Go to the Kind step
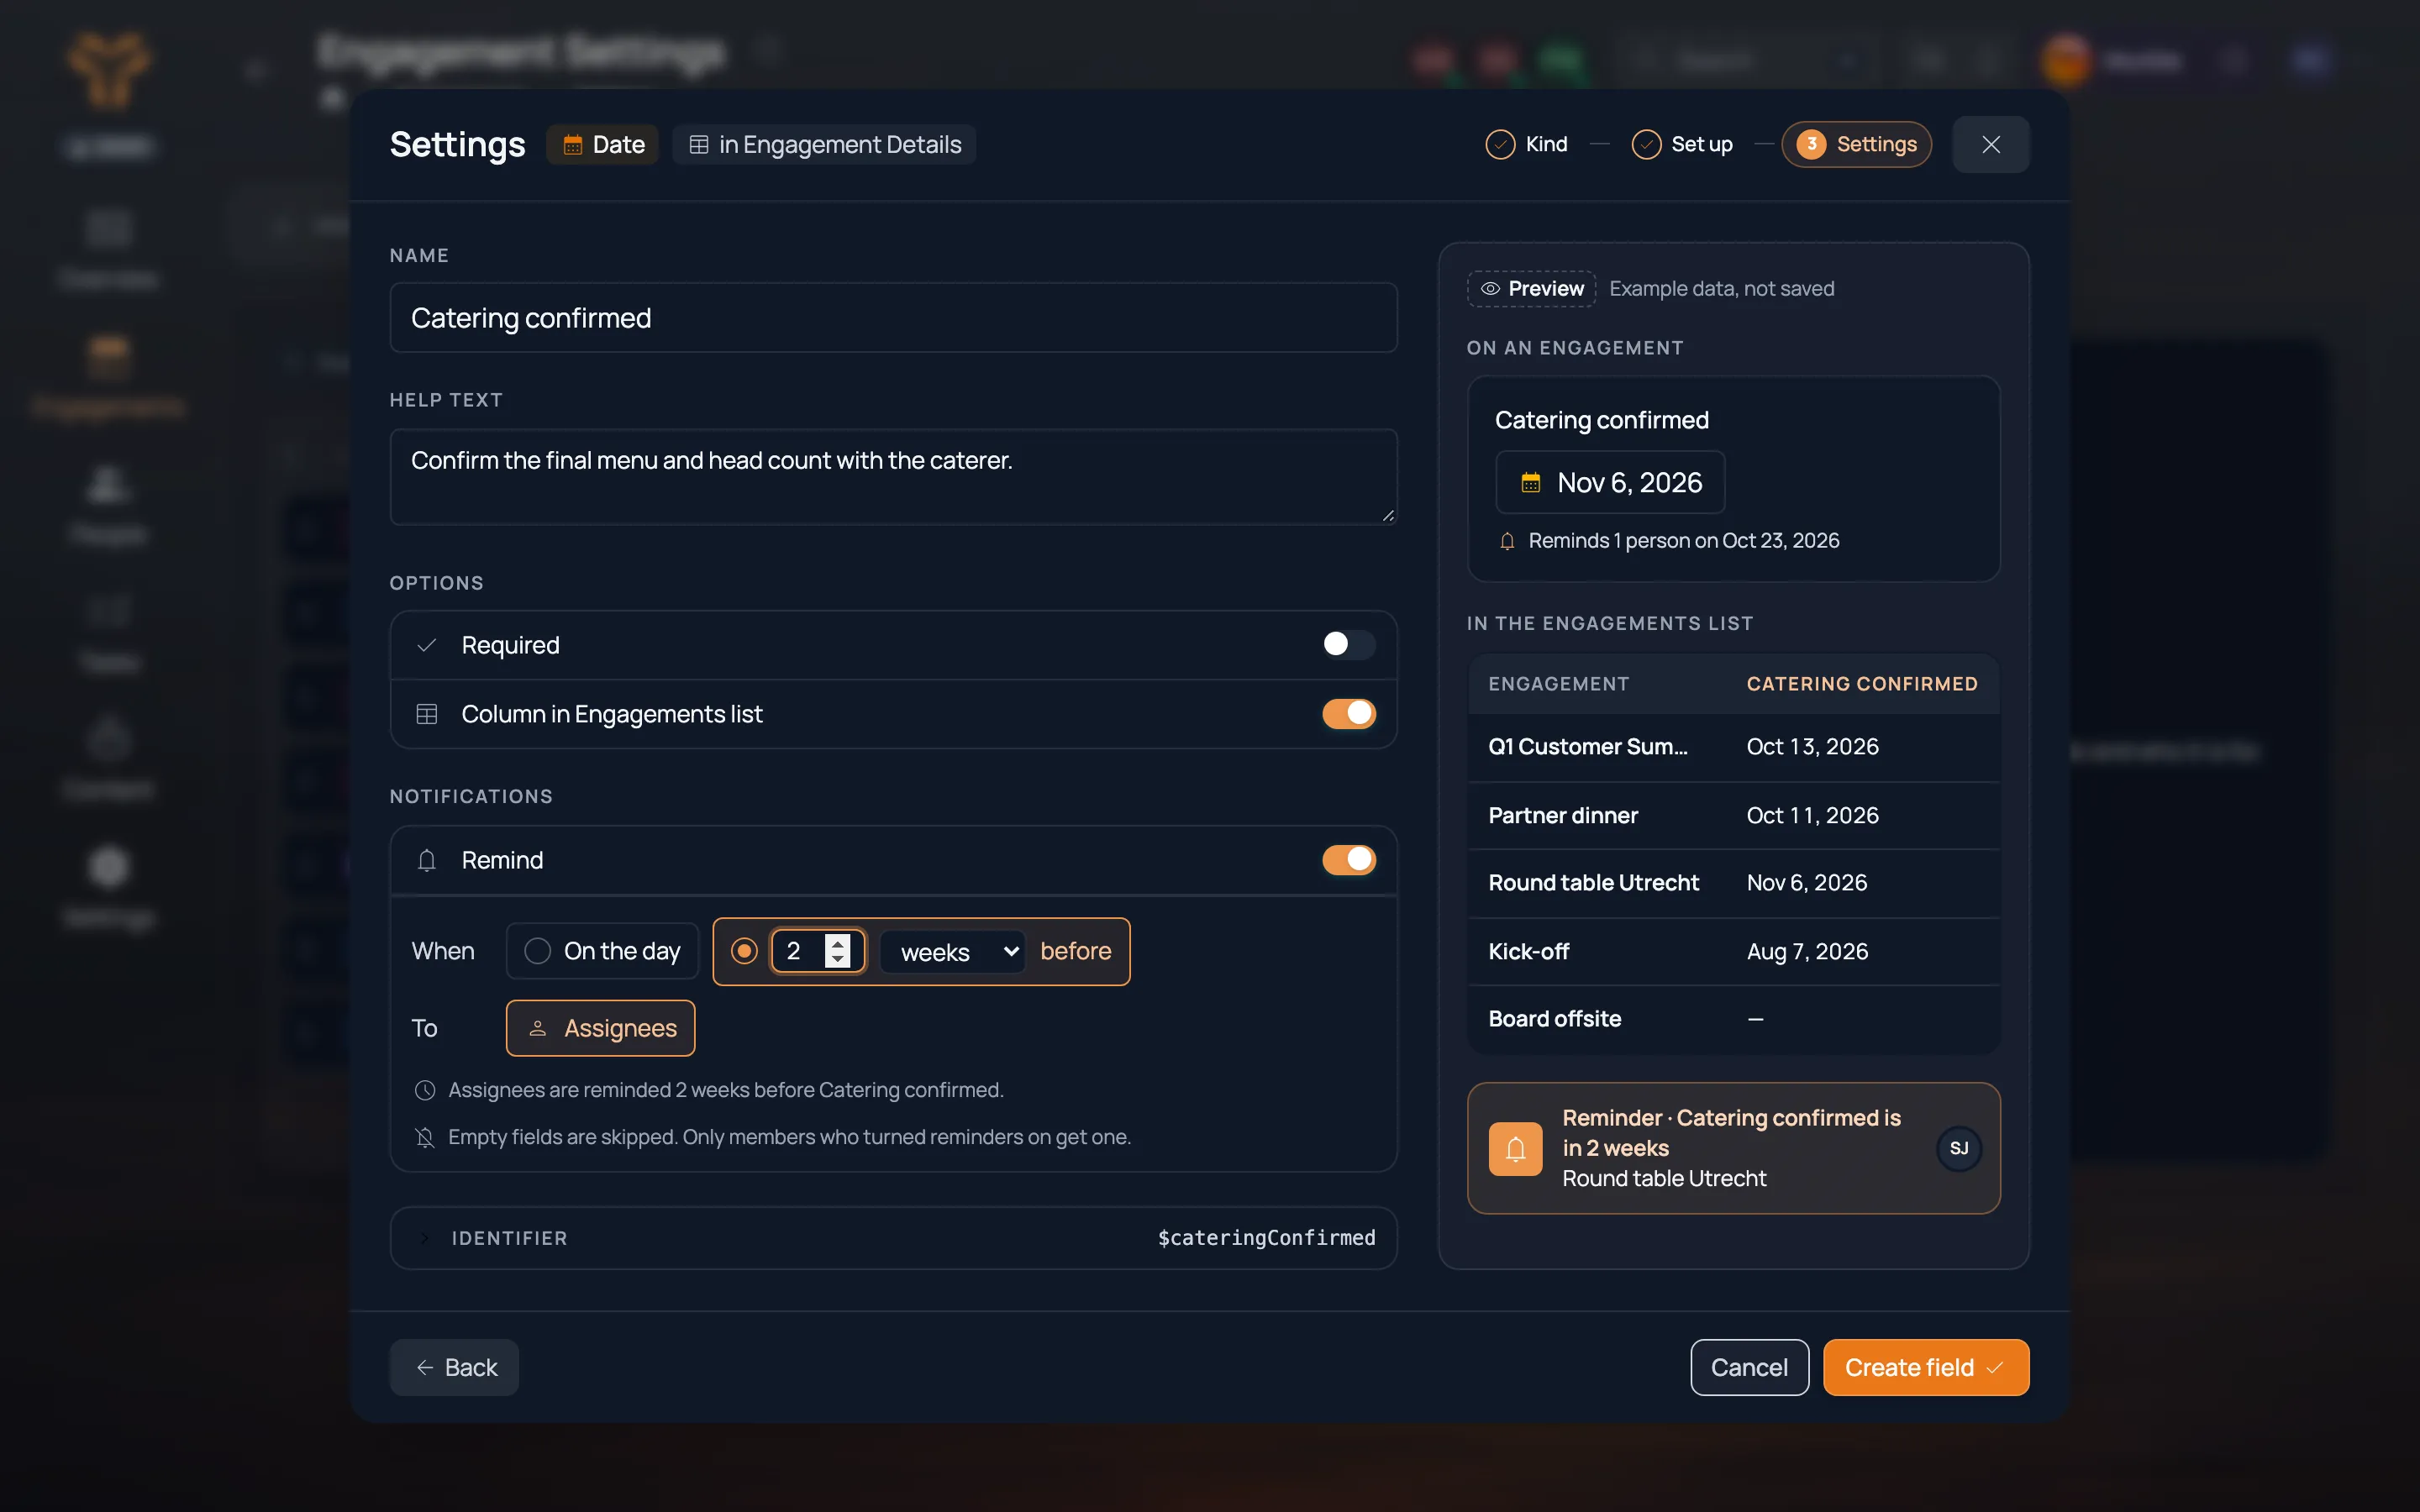This screenshot has height=1512, width=2420. click(1527, 144)
